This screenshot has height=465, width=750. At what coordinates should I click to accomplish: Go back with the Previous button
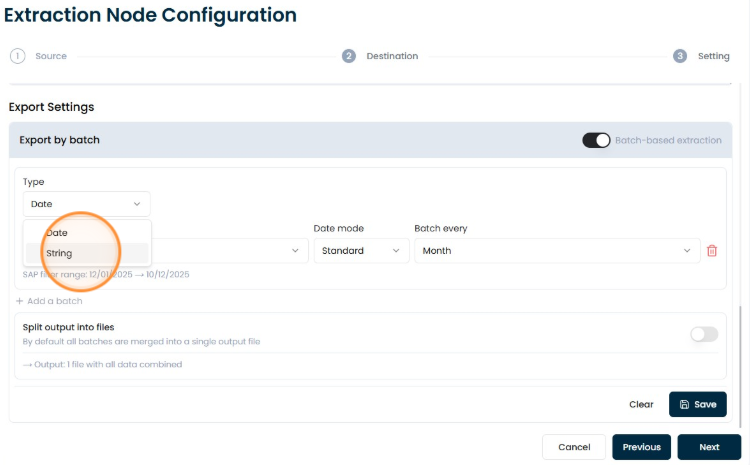coord(641,447)
